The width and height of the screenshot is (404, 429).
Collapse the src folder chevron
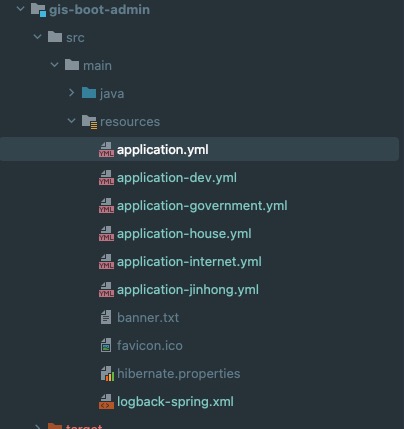point(38,37)
